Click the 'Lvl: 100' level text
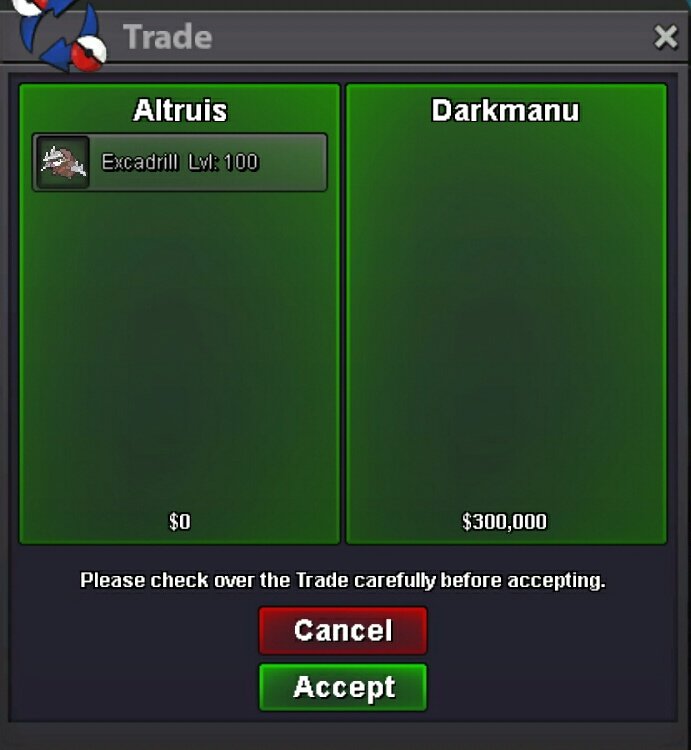Viewport: 691px width, 750px height. click(223, 162)
